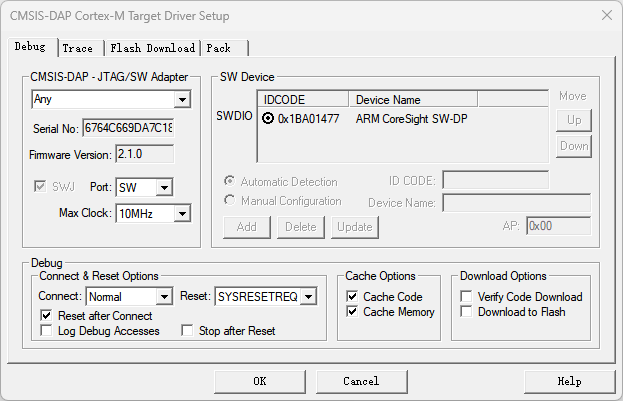Click the AP field showing 0x00
The image size is (623, 401).
559,226
